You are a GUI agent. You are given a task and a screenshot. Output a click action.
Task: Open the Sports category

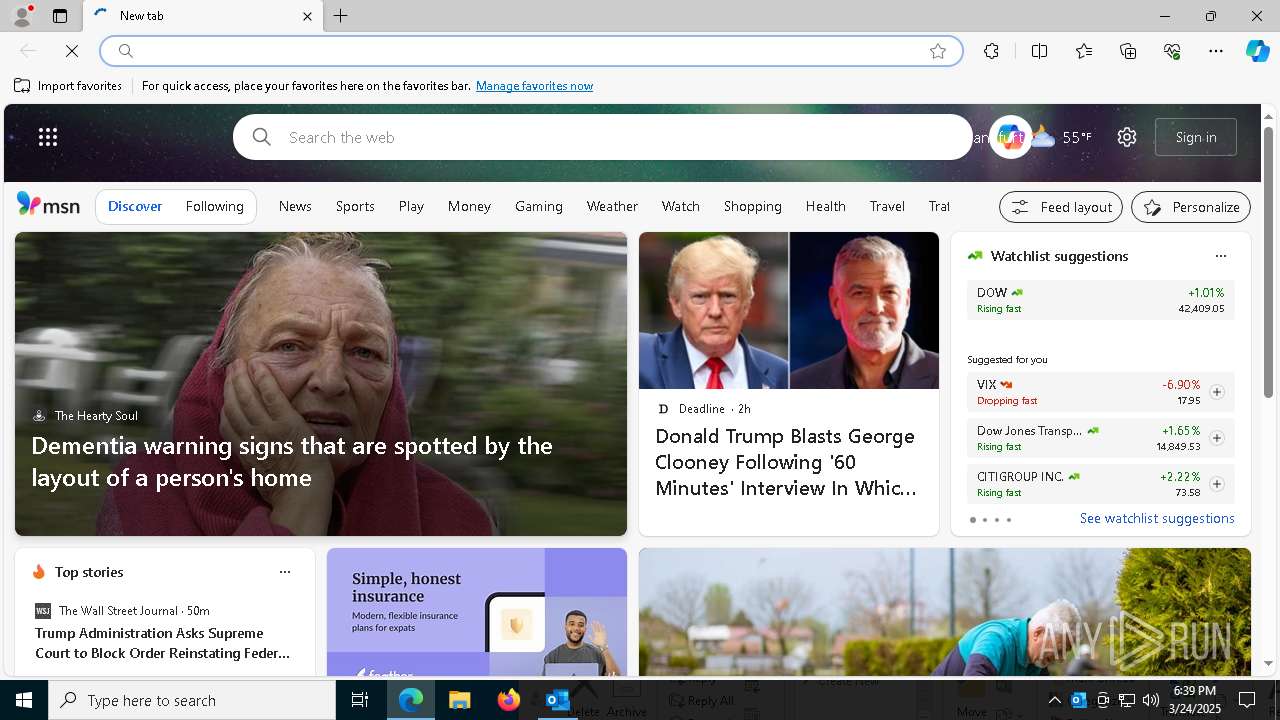(355, 206)
